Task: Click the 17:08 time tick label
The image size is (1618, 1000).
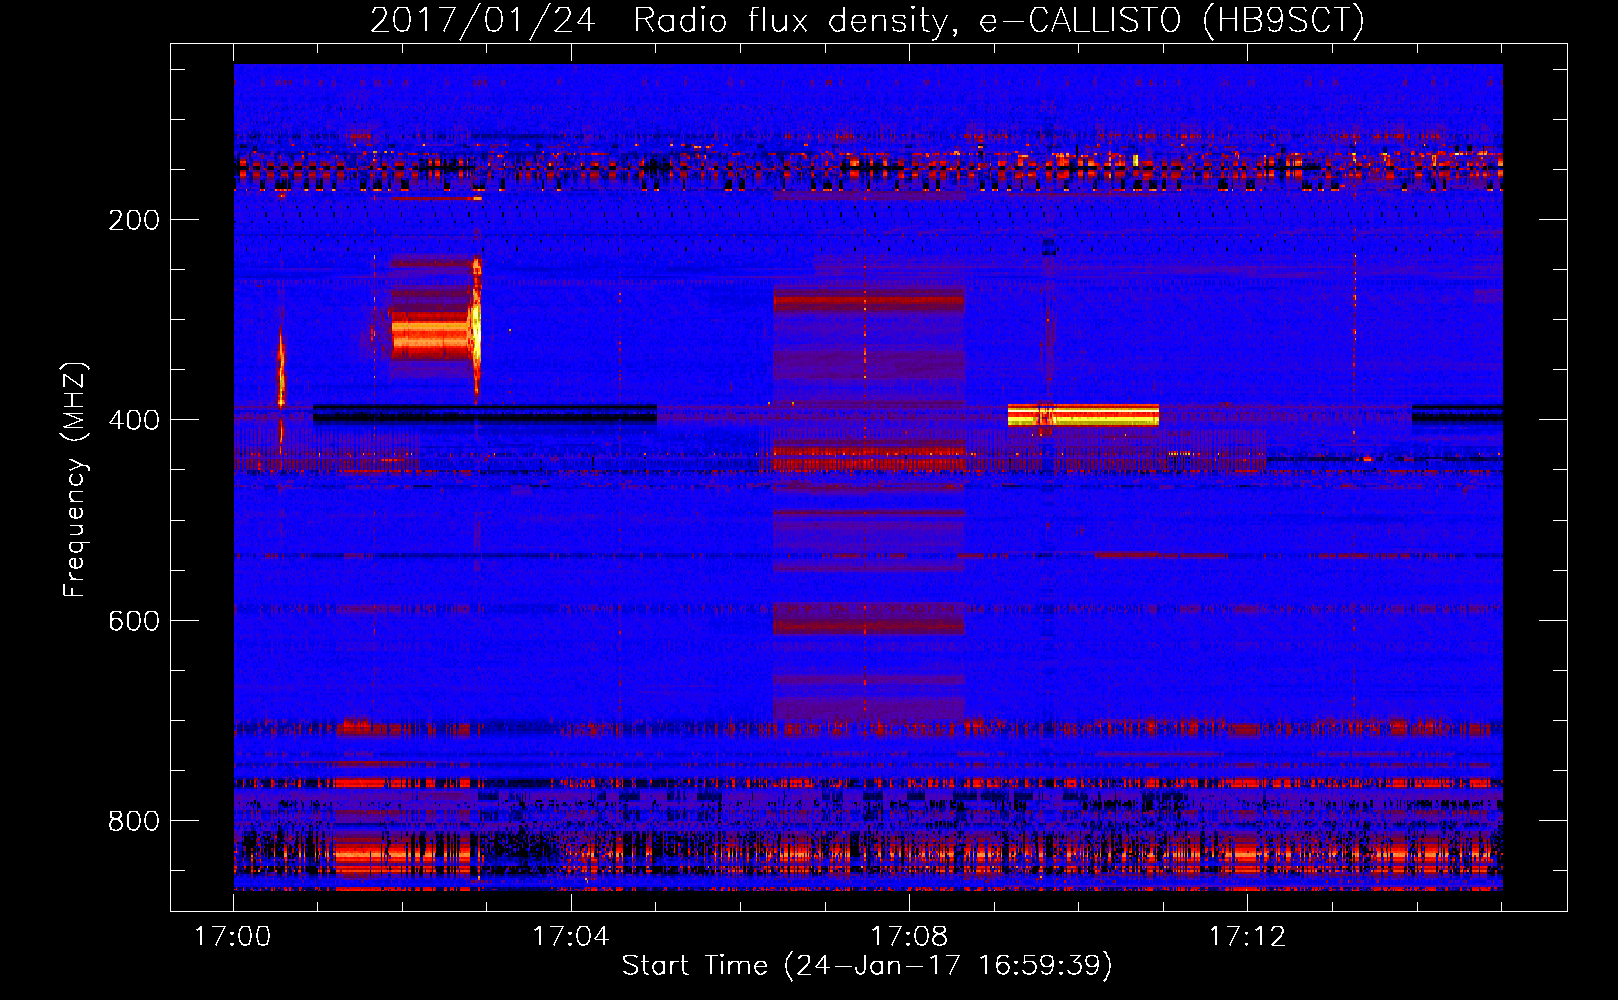Action: coord(909,936)
